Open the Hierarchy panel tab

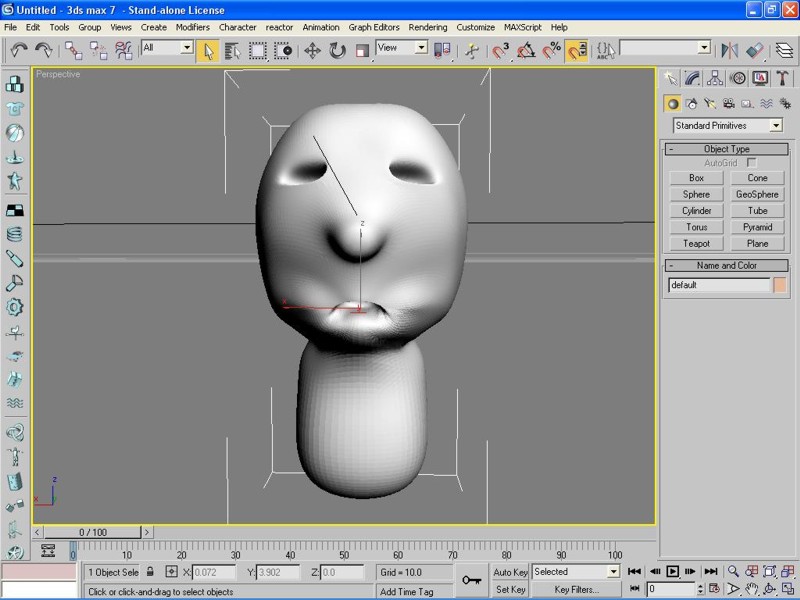coord(715,78)
